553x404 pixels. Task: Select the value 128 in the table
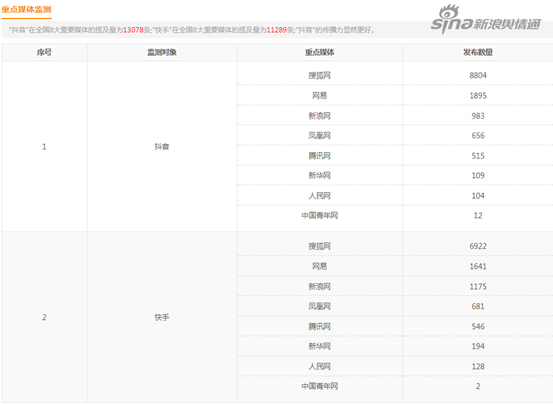point(478,366)
